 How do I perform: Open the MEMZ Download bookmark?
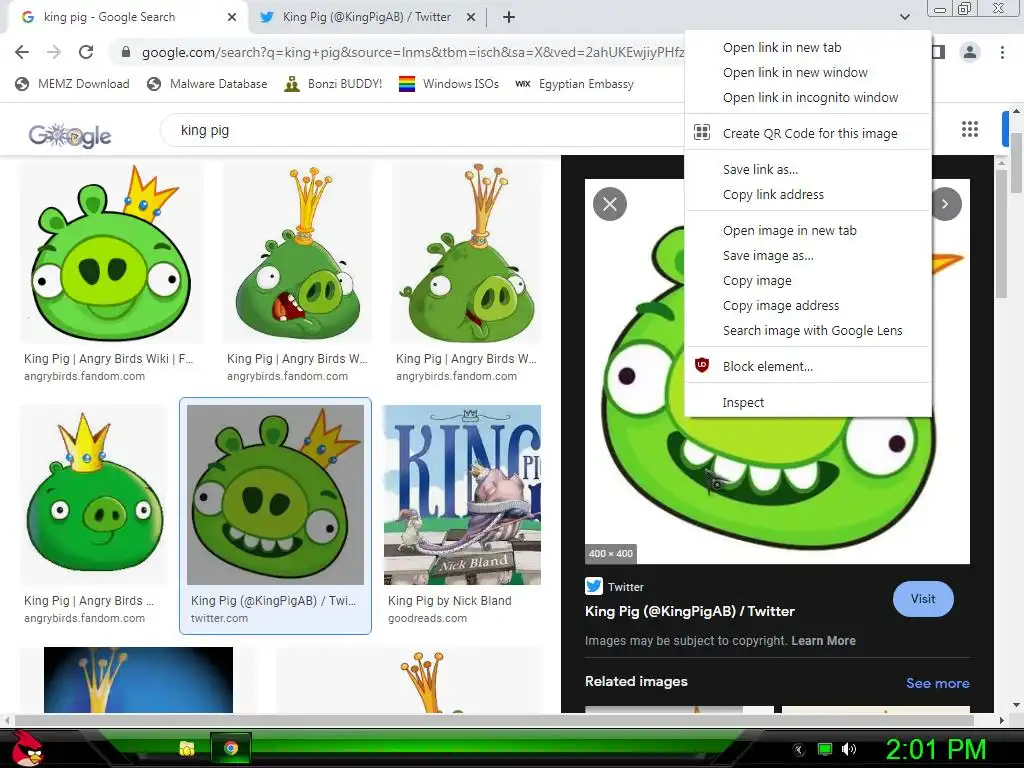point(72,84)
